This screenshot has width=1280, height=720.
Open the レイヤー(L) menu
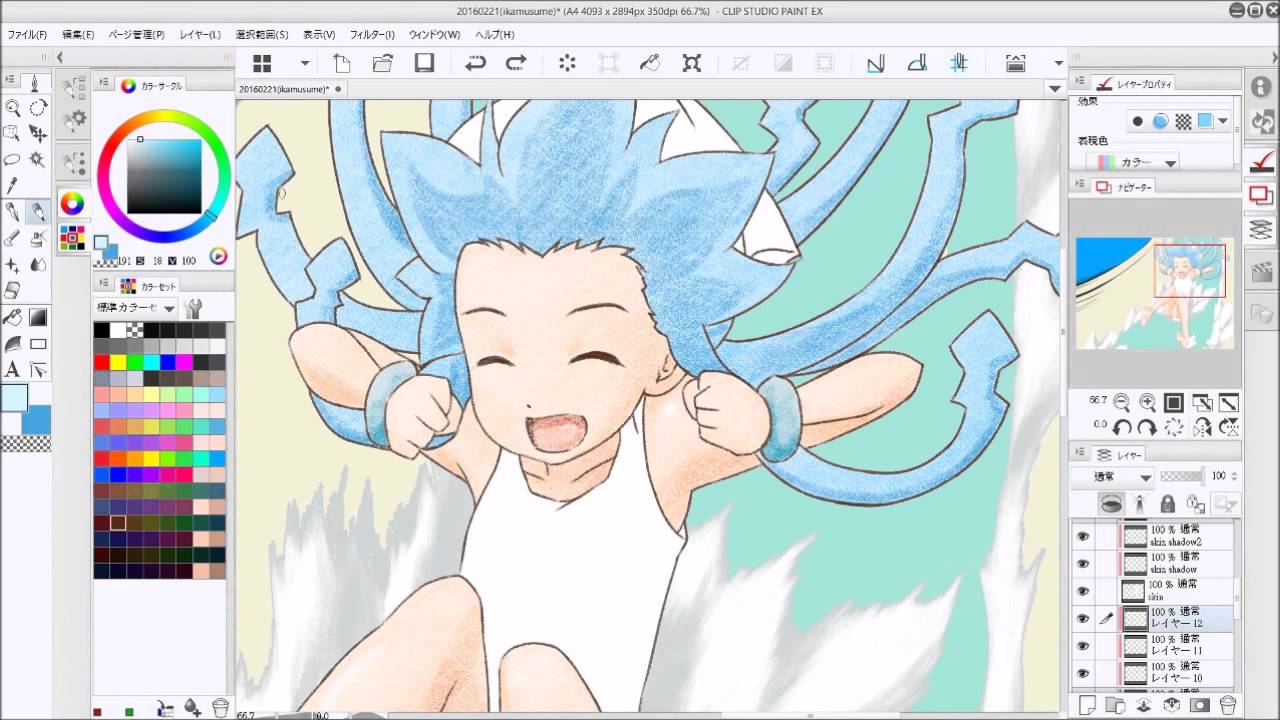click(x=200, y=34)
